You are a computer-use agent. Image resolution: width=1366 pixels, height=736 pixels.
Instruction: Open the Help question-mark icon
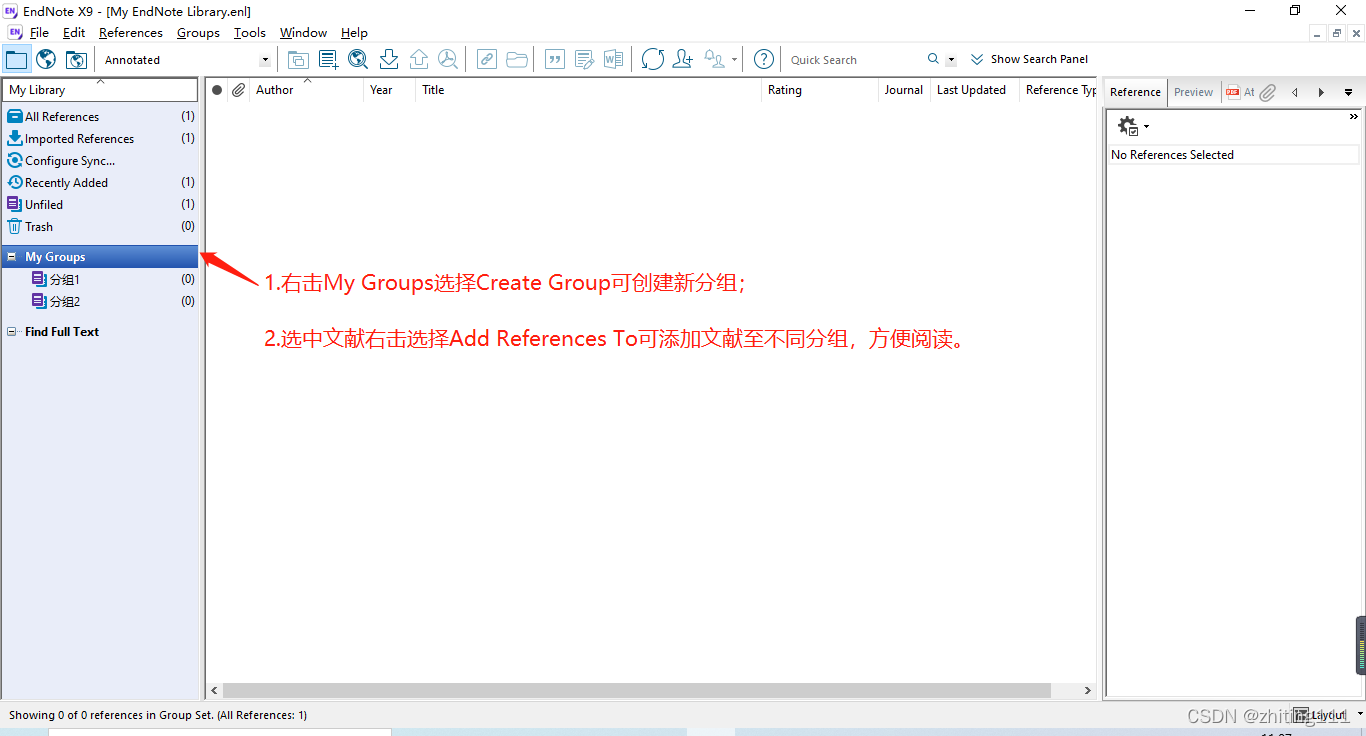coord(764,59)
